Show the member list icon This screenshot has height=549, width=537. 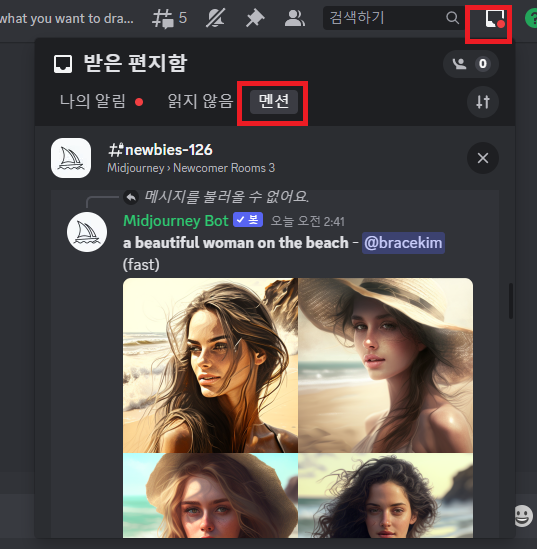pos(294,18)
